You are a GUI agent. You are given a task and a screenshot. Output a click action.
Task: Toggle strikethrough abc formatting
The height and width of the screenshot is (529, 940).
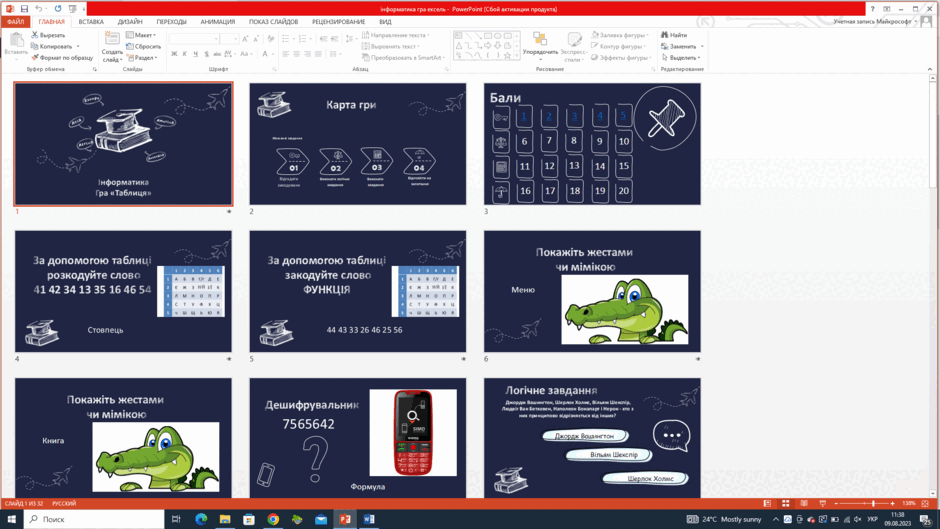pyautogui.click(x=217, y=54)
